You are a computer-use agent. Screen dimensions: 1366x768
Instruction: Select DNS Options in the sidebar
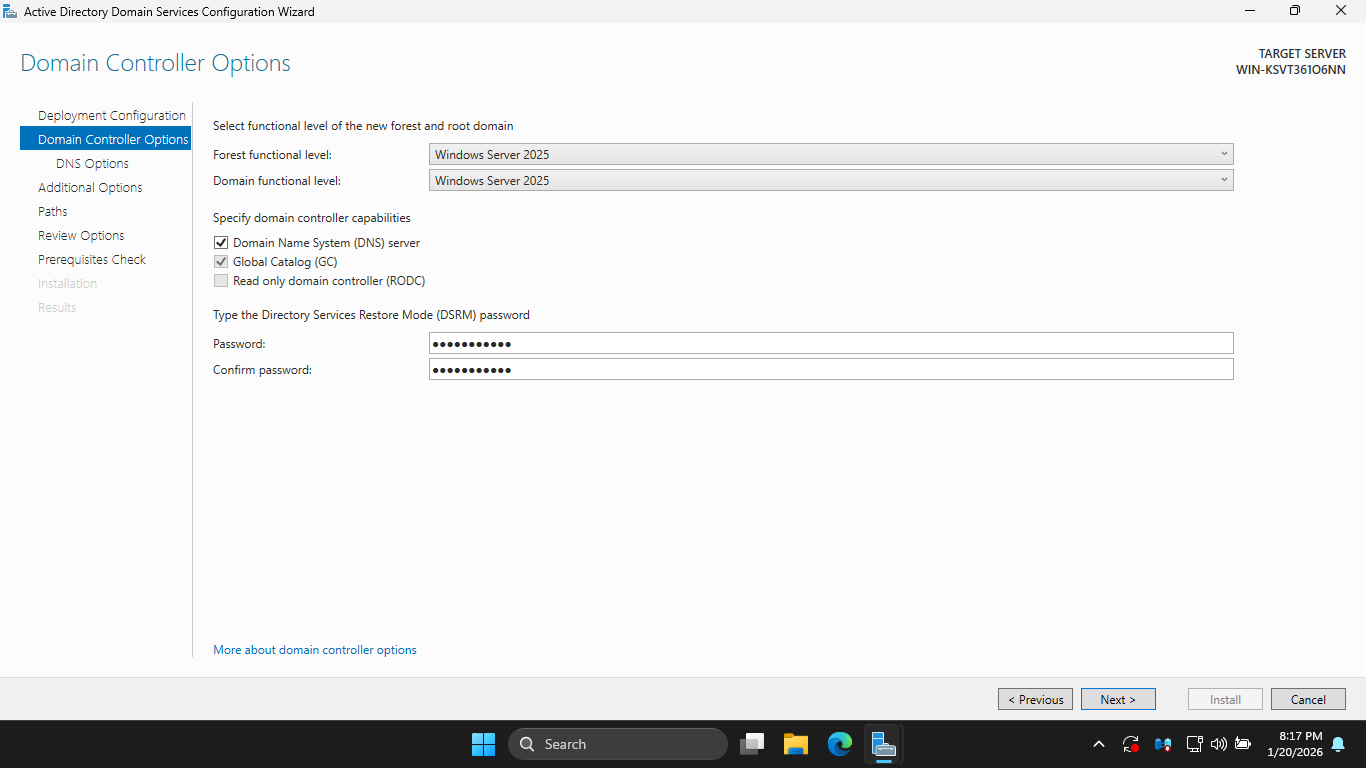(x=92, y=164)
